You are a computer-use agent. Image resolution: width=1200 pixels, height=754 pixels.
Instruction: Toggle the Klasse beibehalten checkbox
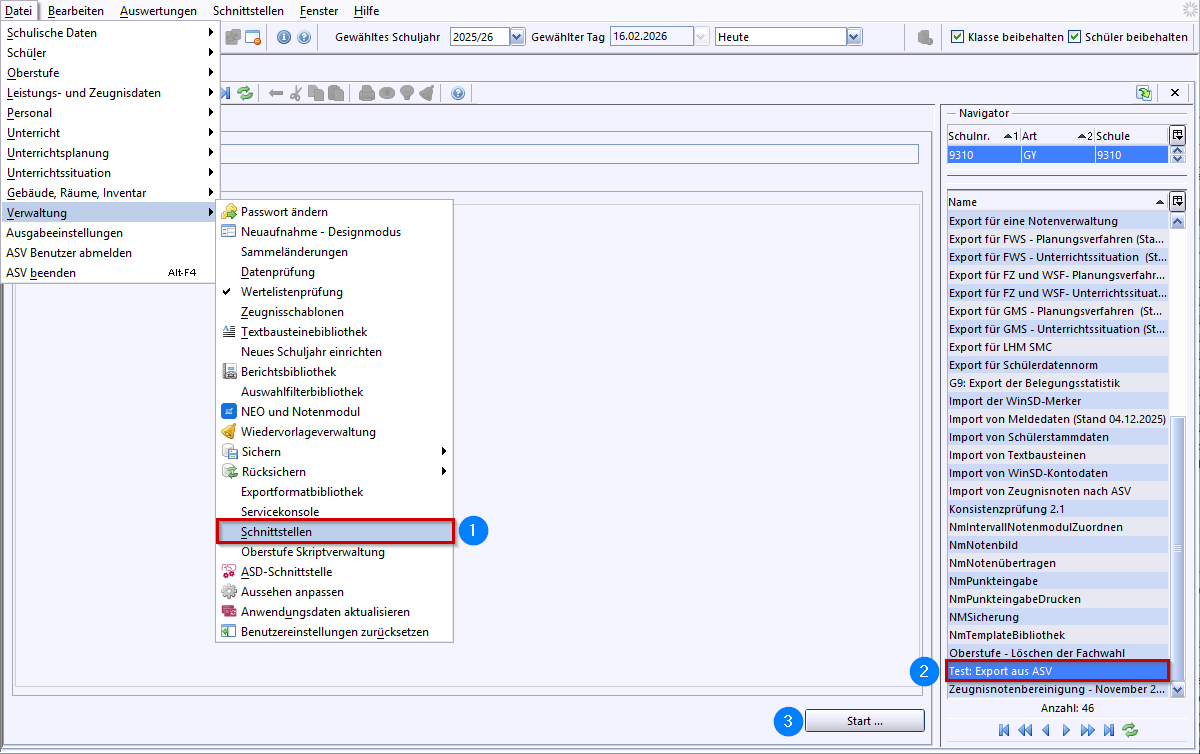point(958,37)
